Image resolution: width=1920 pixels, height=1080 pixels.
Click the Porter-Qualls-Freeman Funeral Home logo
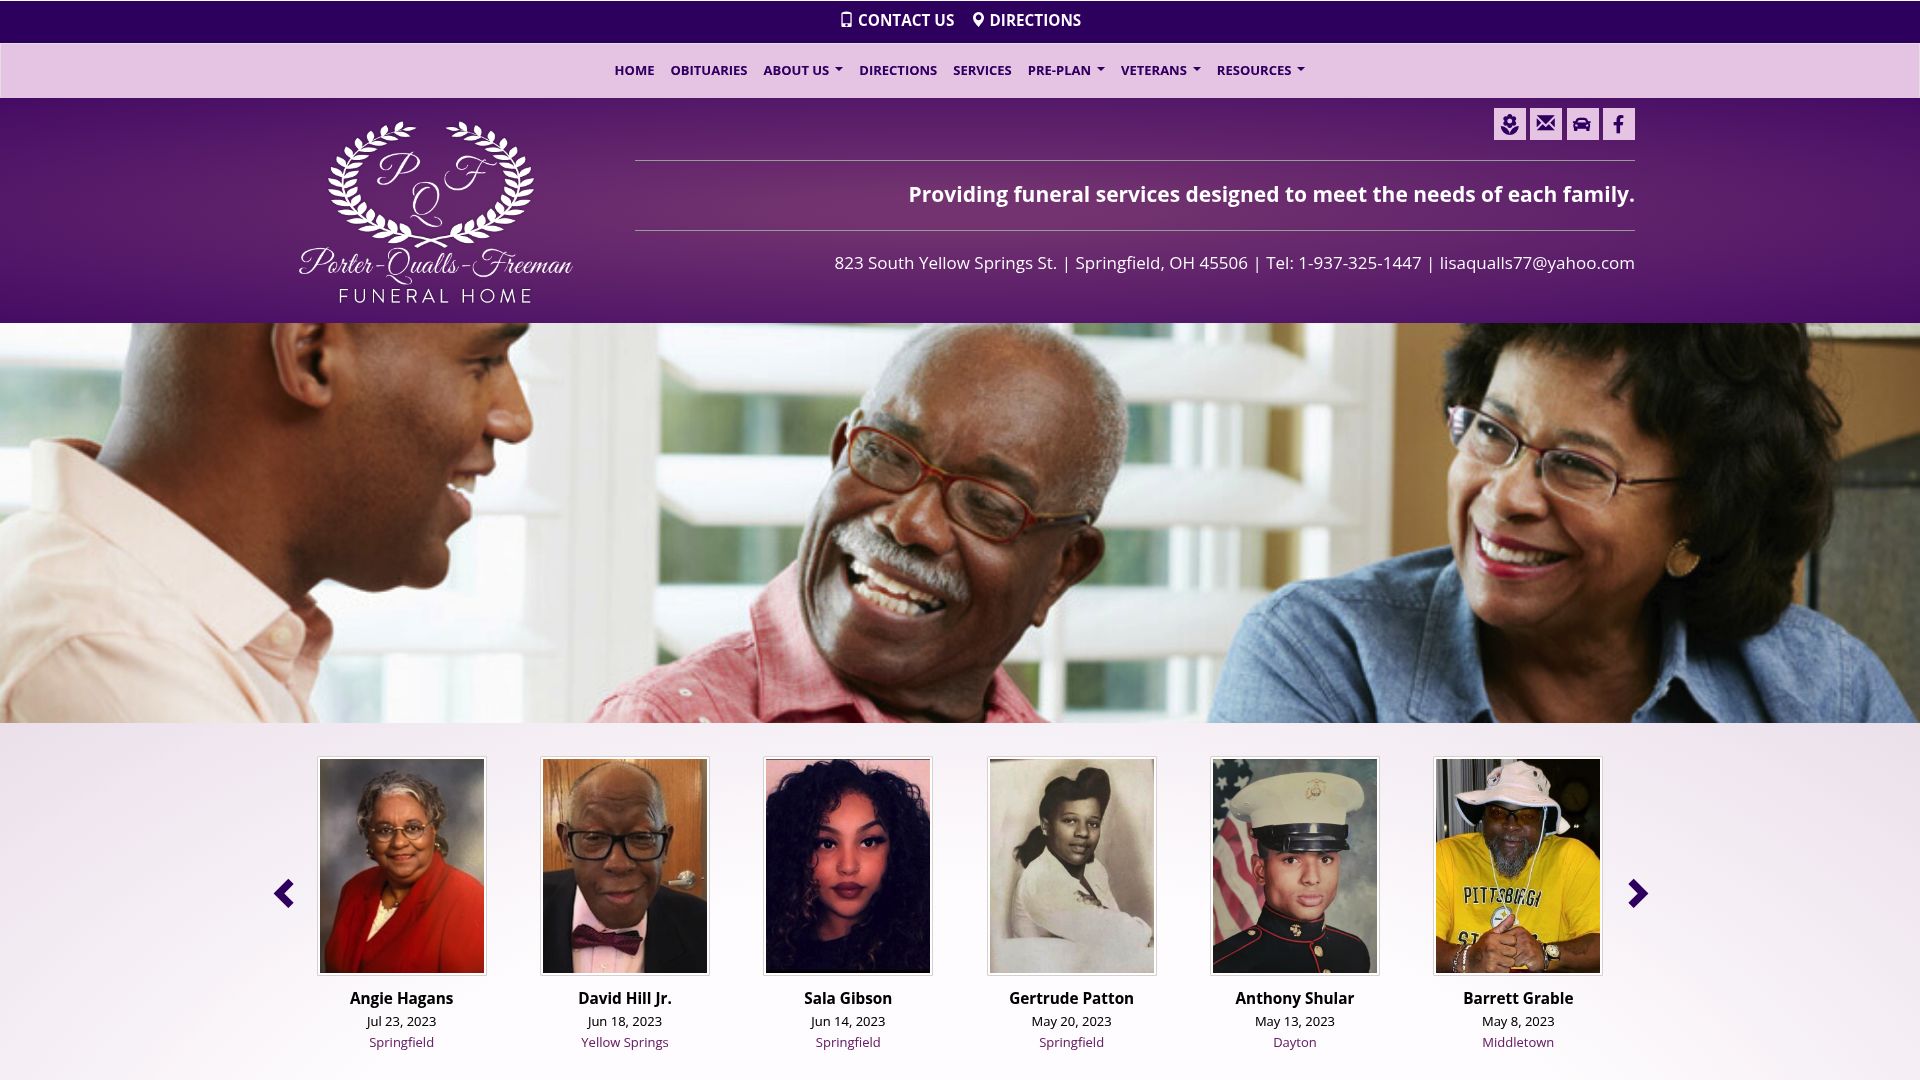[x=435, y=212]
